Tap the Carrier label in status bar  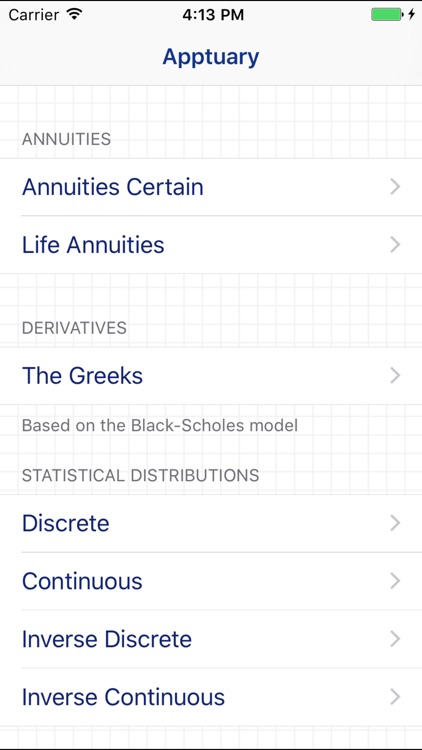pos(35,14)
